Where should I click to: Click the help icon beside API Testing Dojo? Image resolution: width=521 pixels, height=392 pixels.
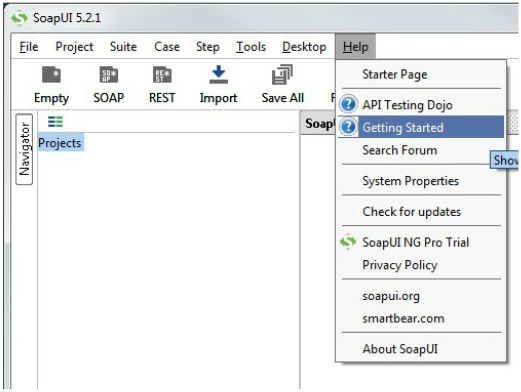coord(349,104)
